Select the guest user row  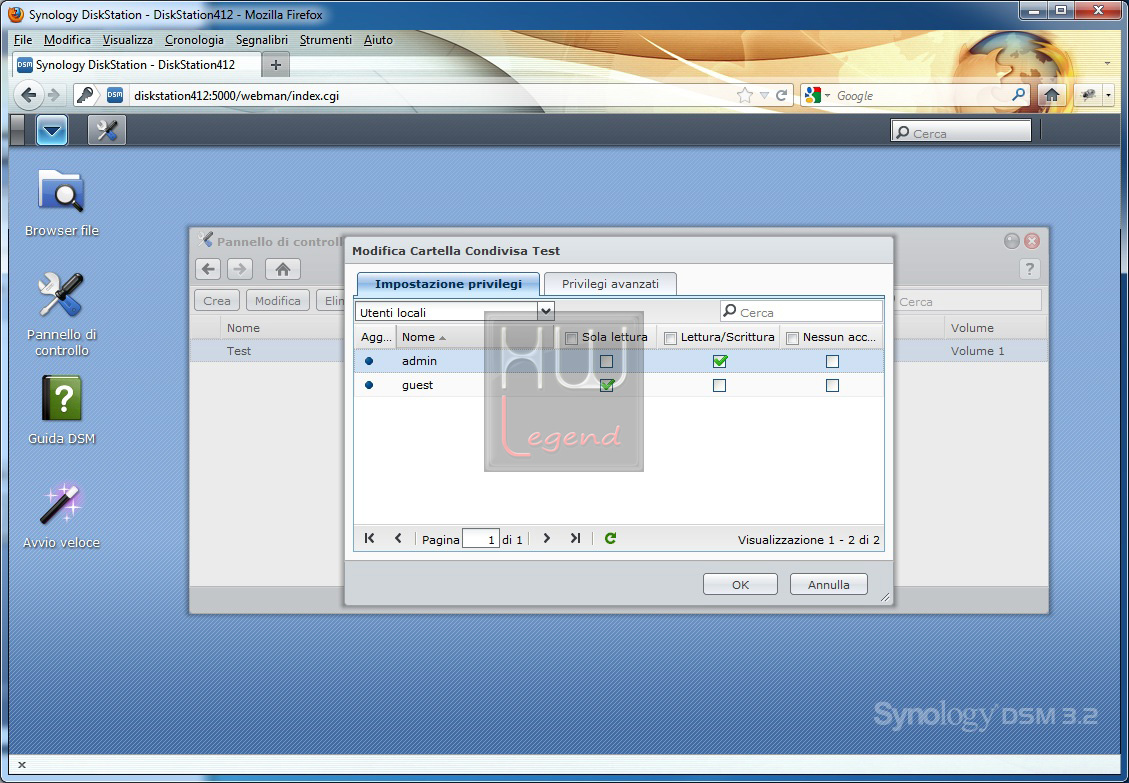point(619,385)
